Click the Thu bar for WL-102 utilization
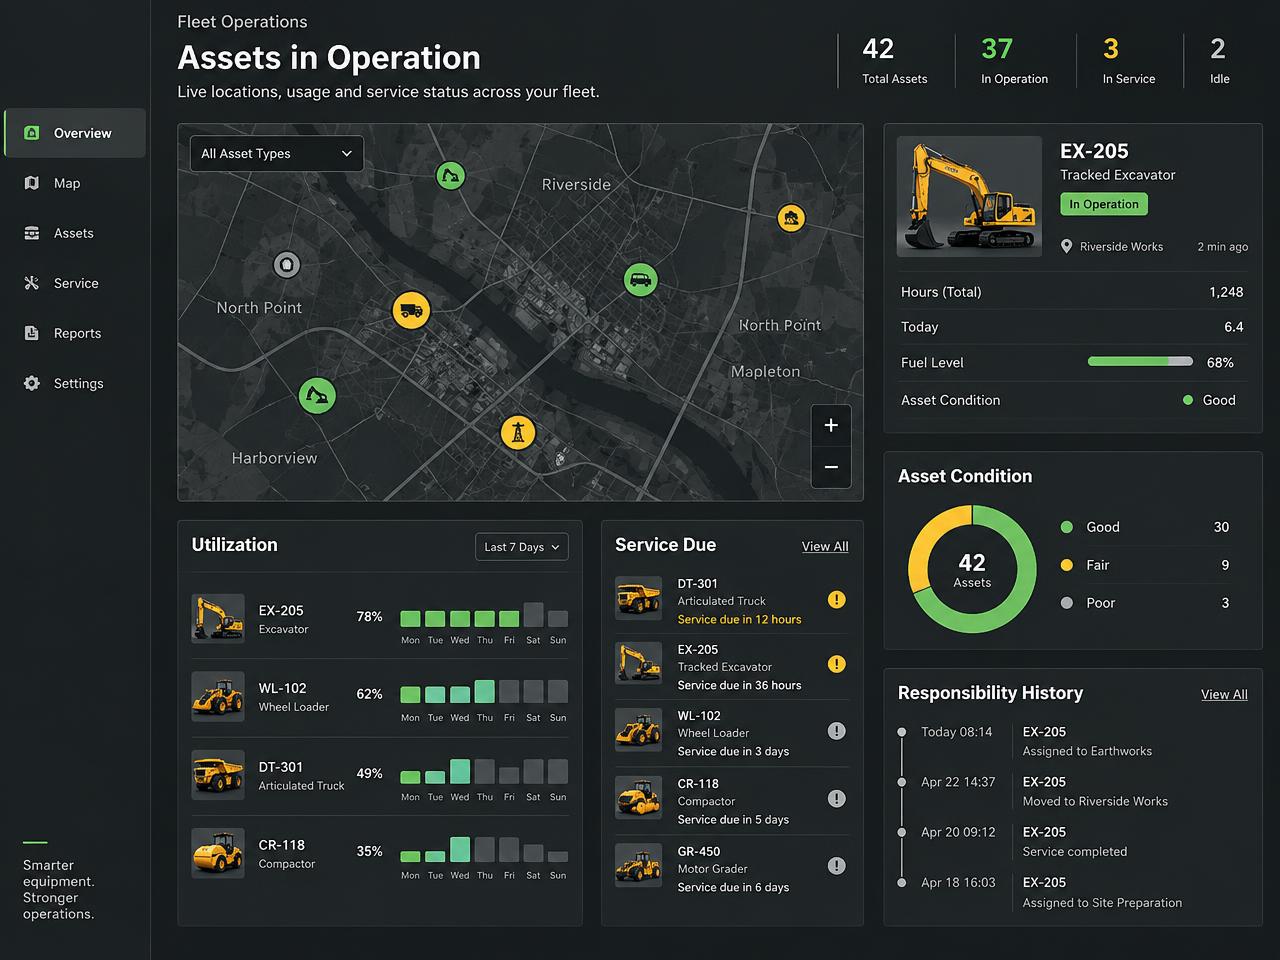1280x960 pixels. pyautogui.click(x=484, y=691)
